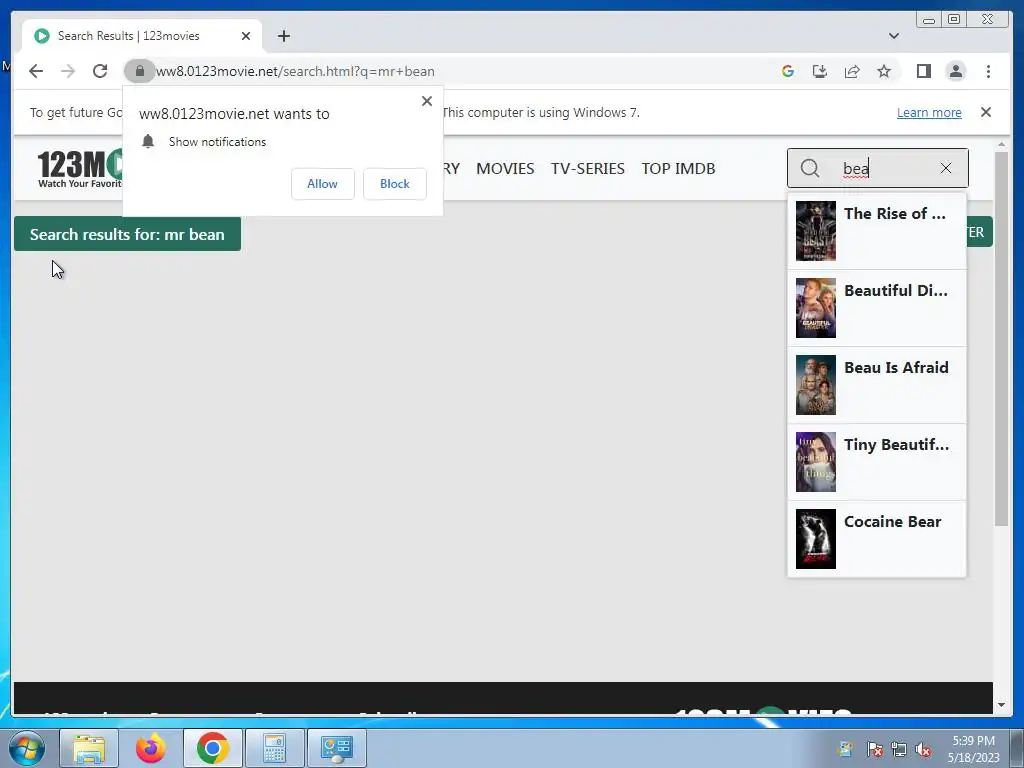Go back to the previous page

(x=36, y=71)
